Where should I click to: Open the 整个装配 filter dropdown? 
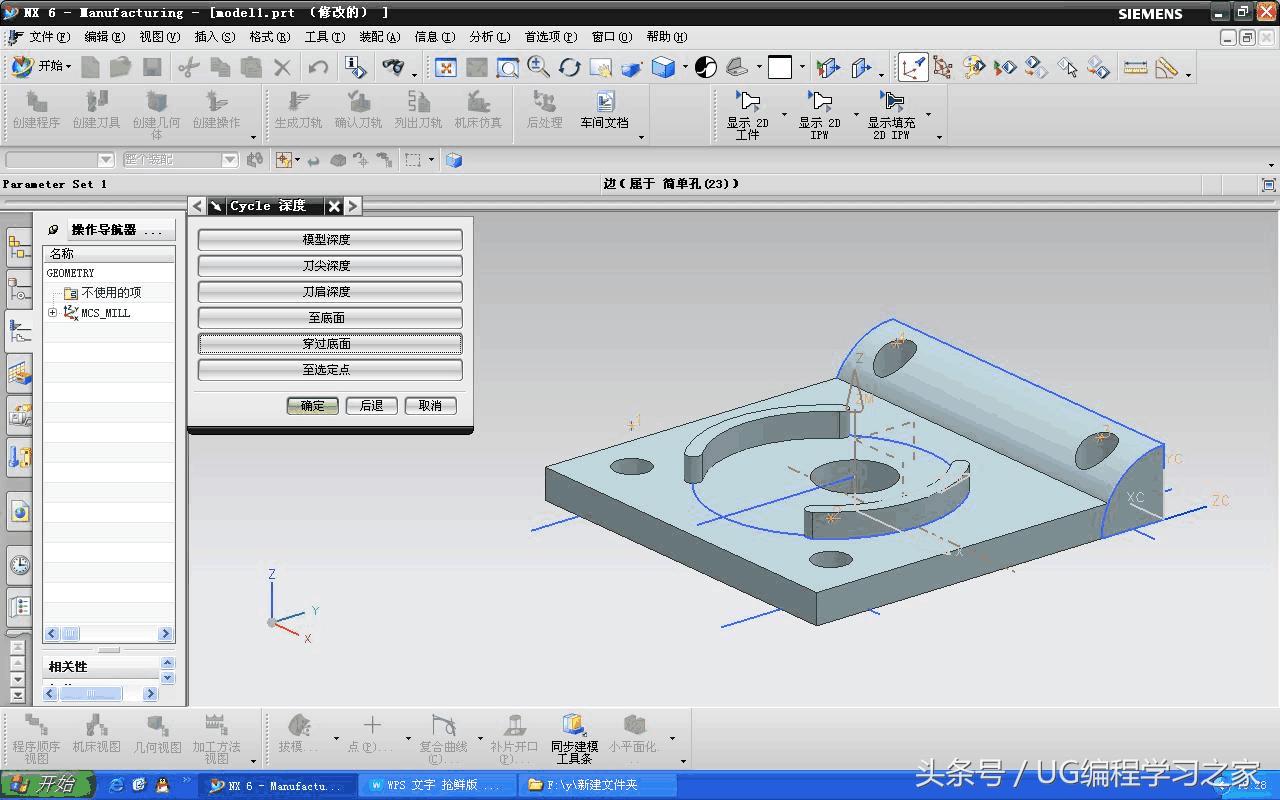pos(229,160)
